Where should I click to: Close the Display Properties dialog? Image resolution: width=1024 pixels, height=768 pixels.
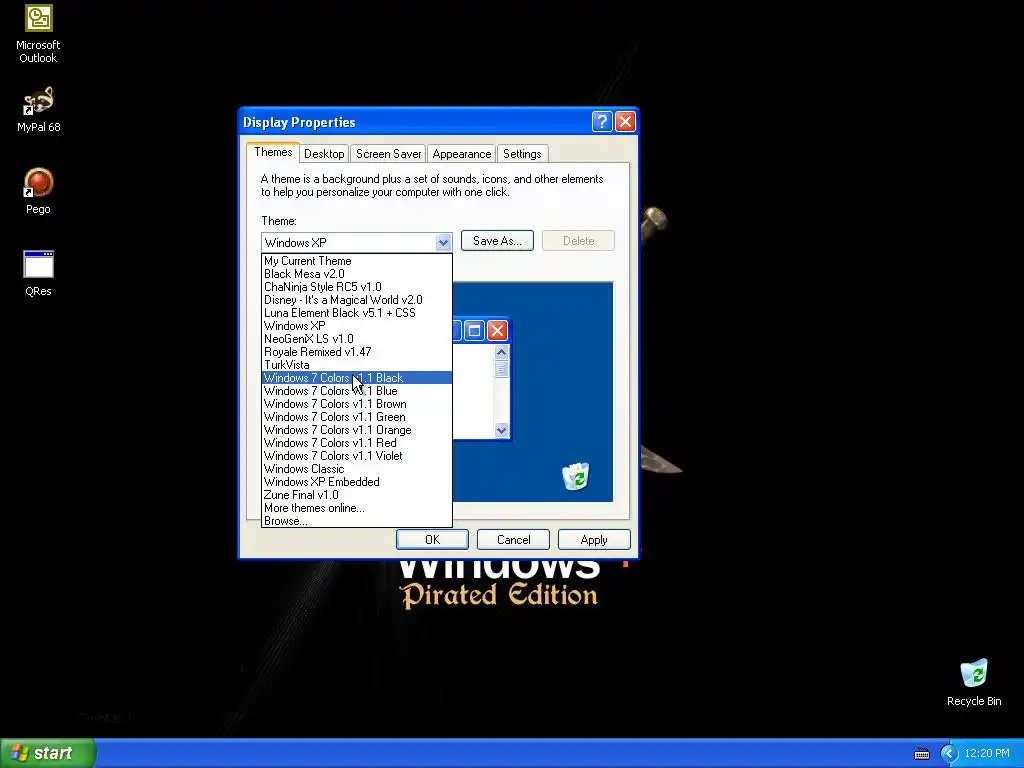[x=625, y=121]
